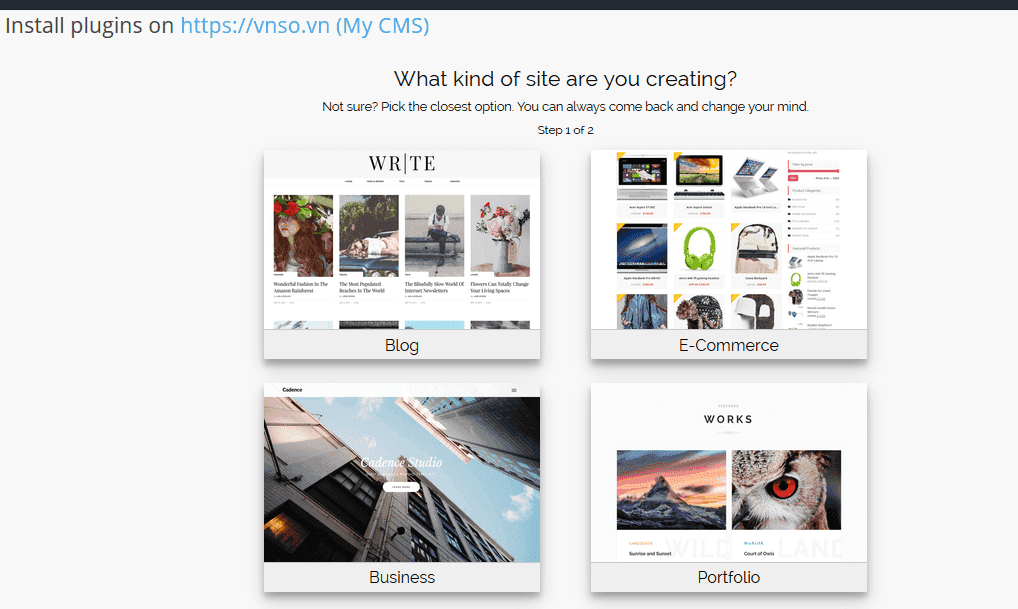Viewport: 1018px width, 609px height.
Task: Select the E-Commerce store preview thumbnail
Action: [728, 240]
